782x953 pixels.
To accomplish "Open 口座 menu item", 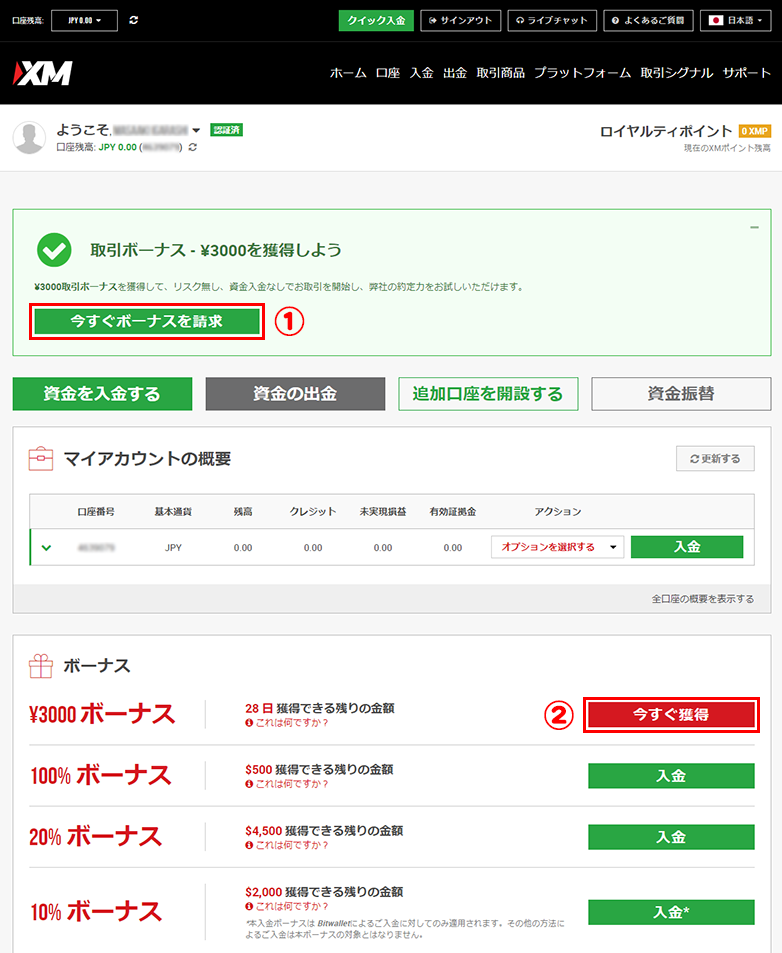I will tap(388, 73).
